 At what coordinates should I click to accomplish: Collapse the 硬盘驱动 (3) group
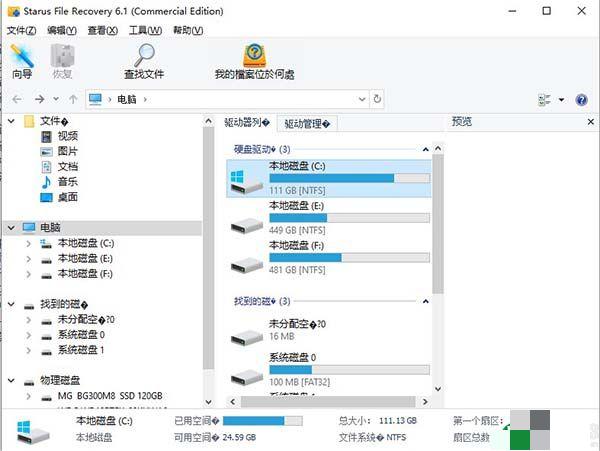(x=426, y=149)
